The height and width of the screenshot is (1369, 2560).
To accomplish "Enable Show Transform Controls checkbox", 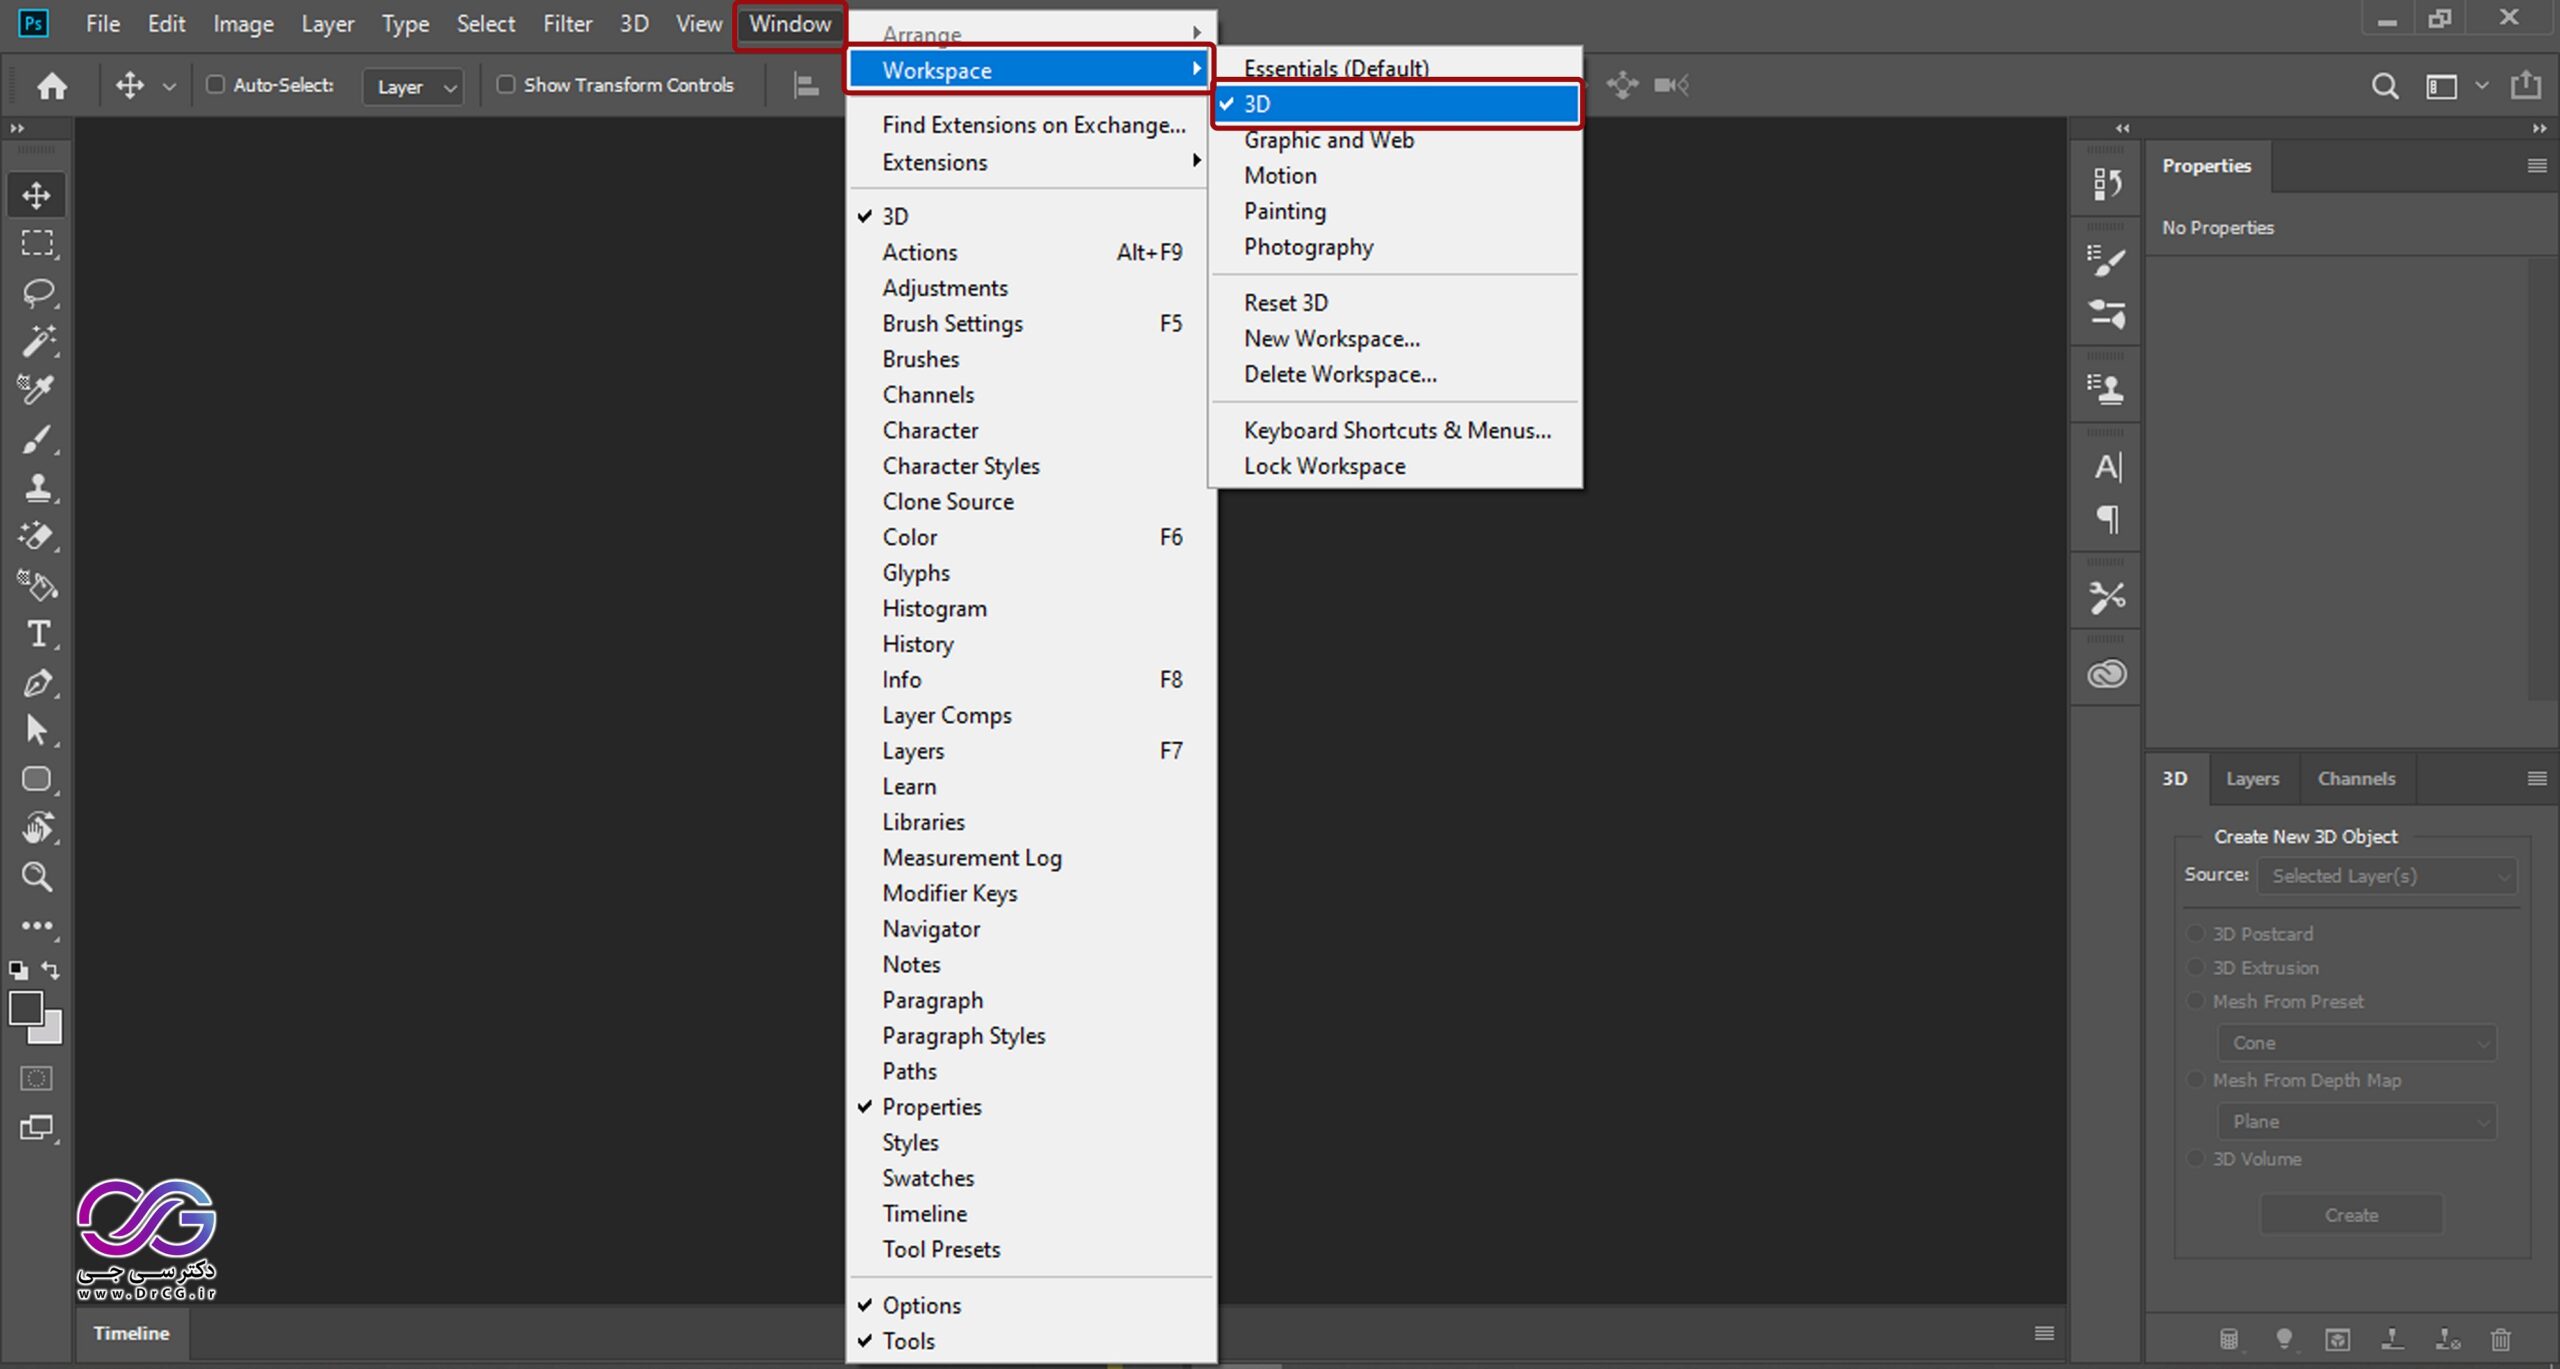I will pos(506,85).
